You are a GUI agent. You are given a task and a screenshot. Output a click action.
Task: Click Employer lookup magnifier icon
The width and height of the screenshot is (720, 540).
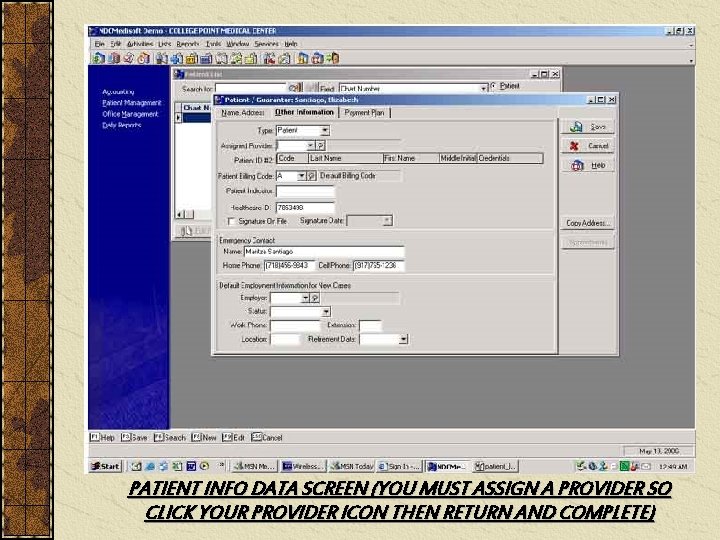coord(315,298)
